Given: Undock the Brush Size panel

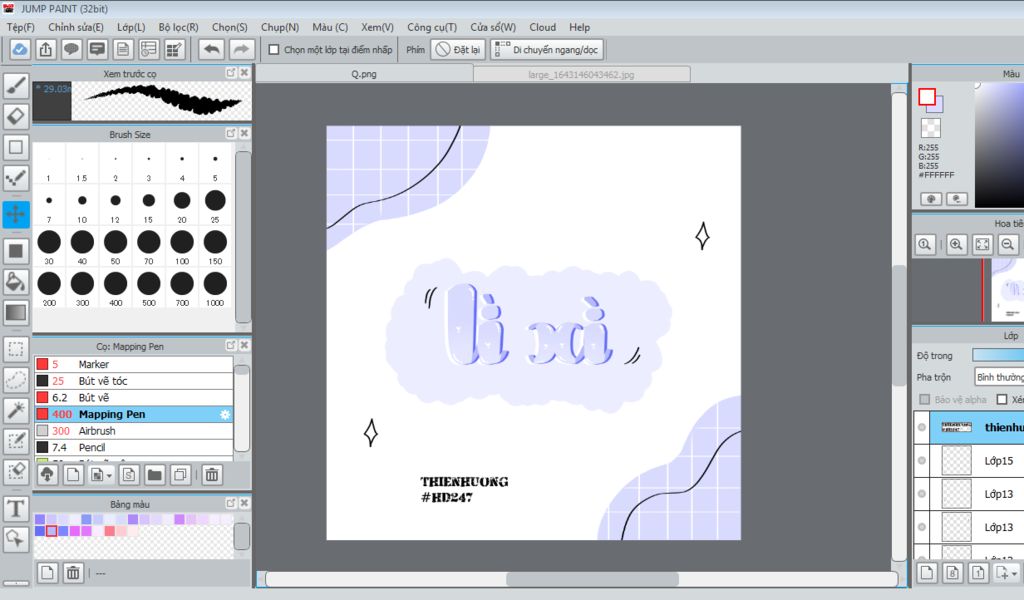Looking at the screenshot, I should (231, 133).
